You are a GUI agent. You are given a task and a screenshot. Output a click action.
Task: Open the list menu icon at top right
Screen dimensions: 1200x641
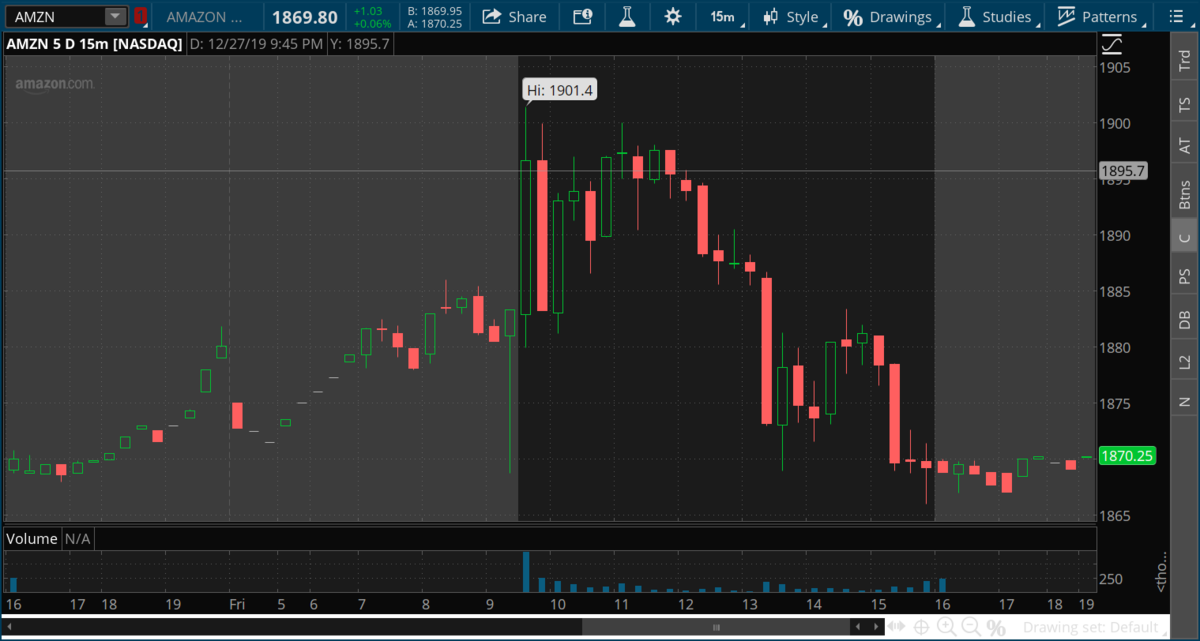pos(1174,16)
